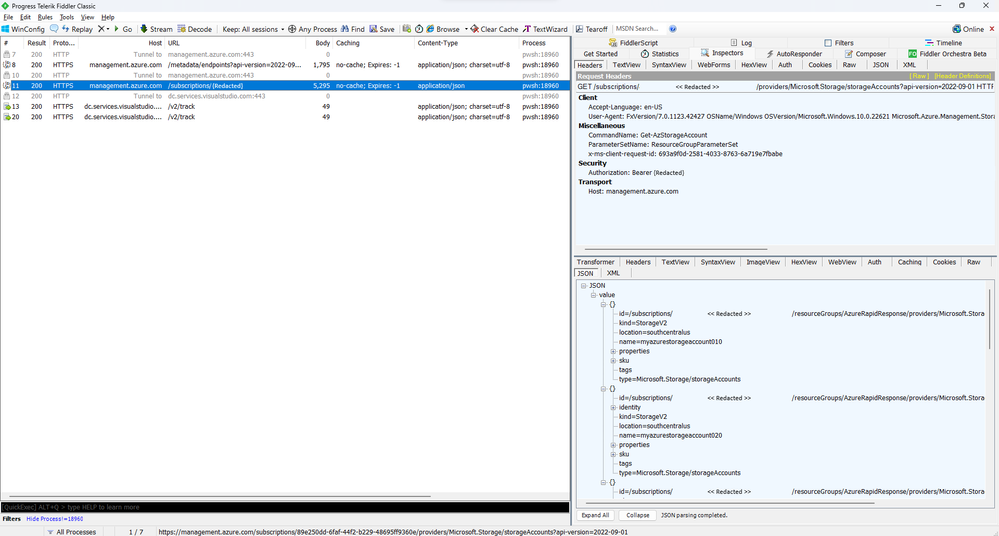The width and height of the screenshot is (999, 536).
Task: Click the Expand All button
Action: click(x=595, y=515)
